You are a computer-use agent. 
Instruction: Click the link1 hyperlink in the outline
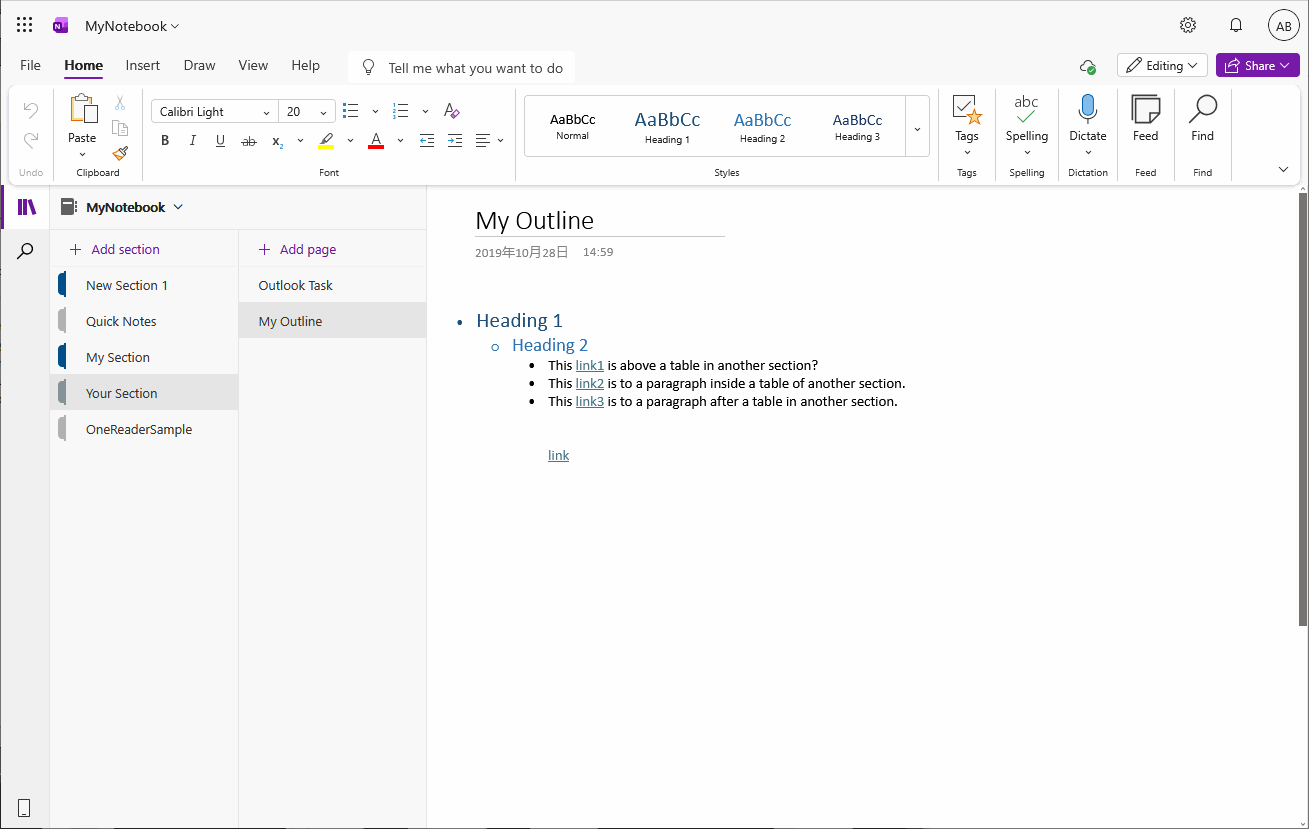tap(589, 366)
